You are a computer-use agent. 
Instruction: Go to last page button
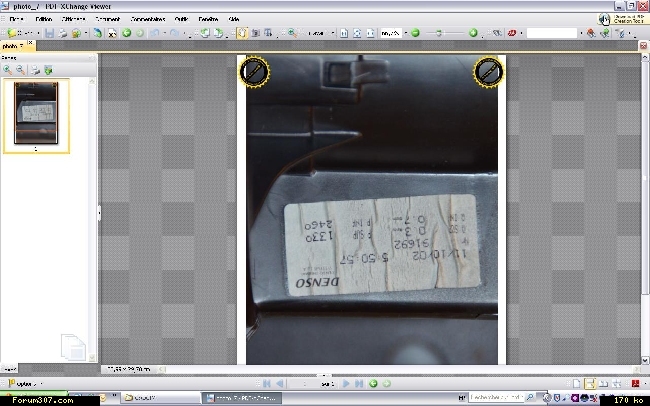(359, 384)
